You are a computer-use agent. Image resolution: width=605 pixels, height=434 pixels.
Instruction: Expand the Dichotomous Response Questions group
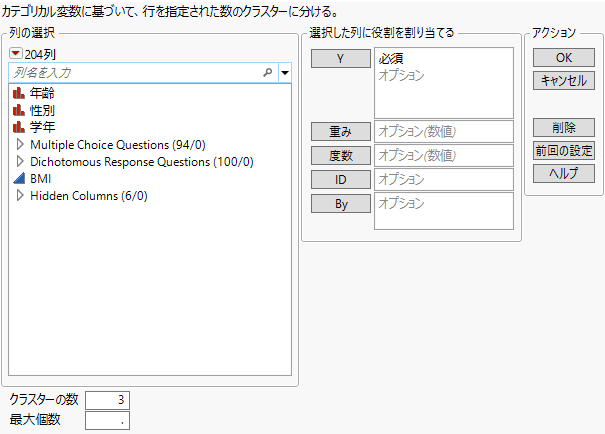(20, 162)
